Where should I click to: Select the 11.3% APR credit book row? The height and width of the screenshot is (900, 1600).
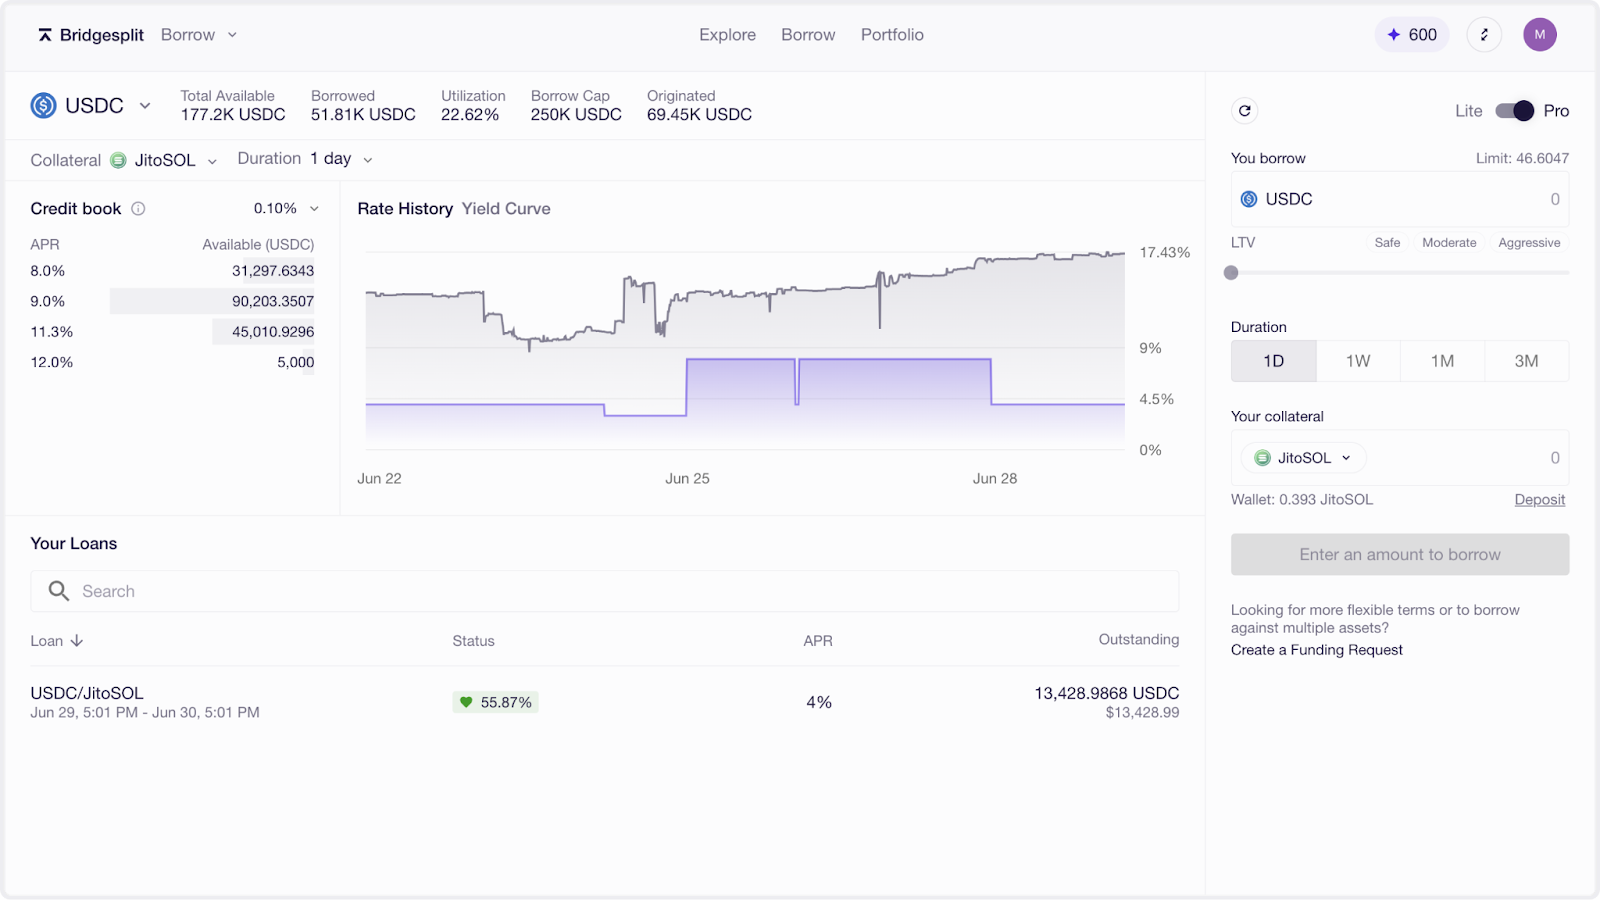[x=172, y=332]
